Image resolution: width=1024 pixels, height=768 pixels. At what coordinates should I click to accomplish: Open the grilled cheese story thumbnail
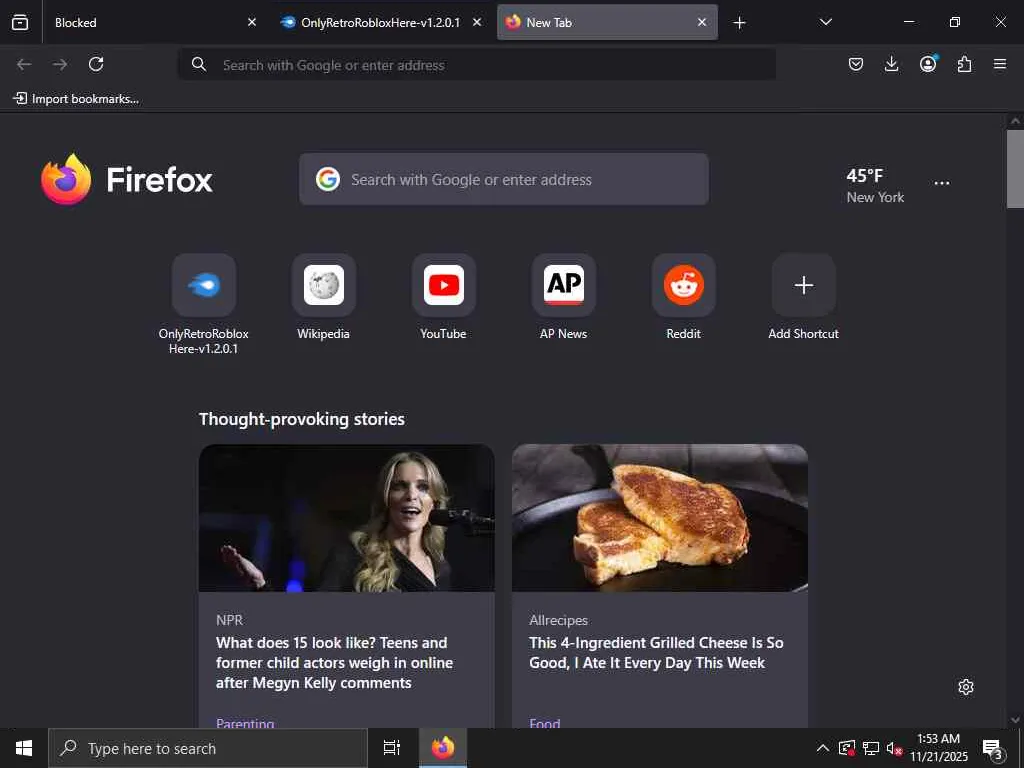[x=660, y=518]
